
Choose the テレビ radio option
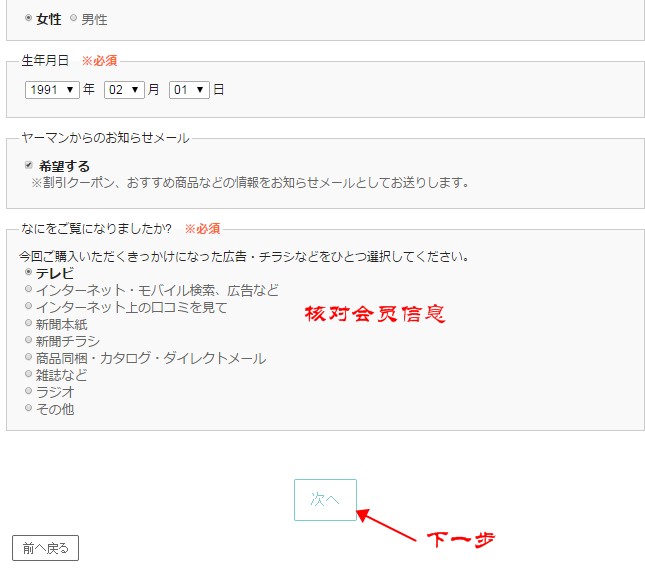[x=28, y=272]
